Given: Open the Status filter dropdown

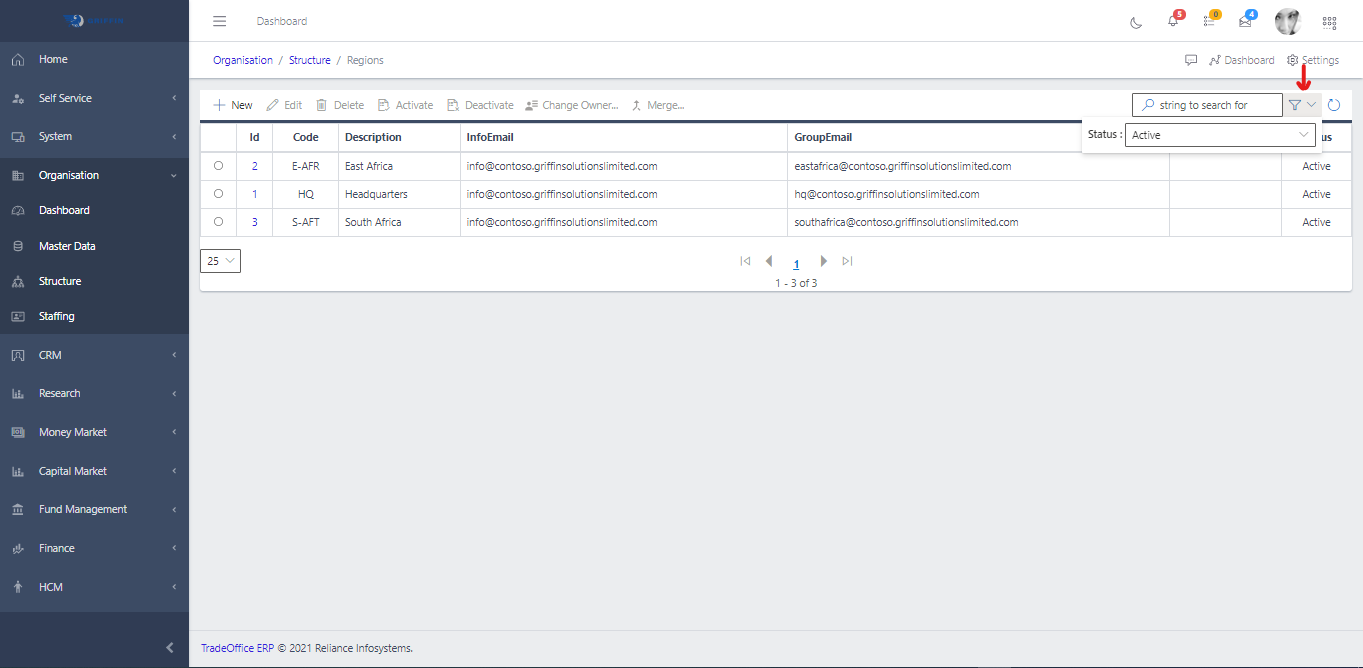Looking at the screenshot, I should (1220, 135).
